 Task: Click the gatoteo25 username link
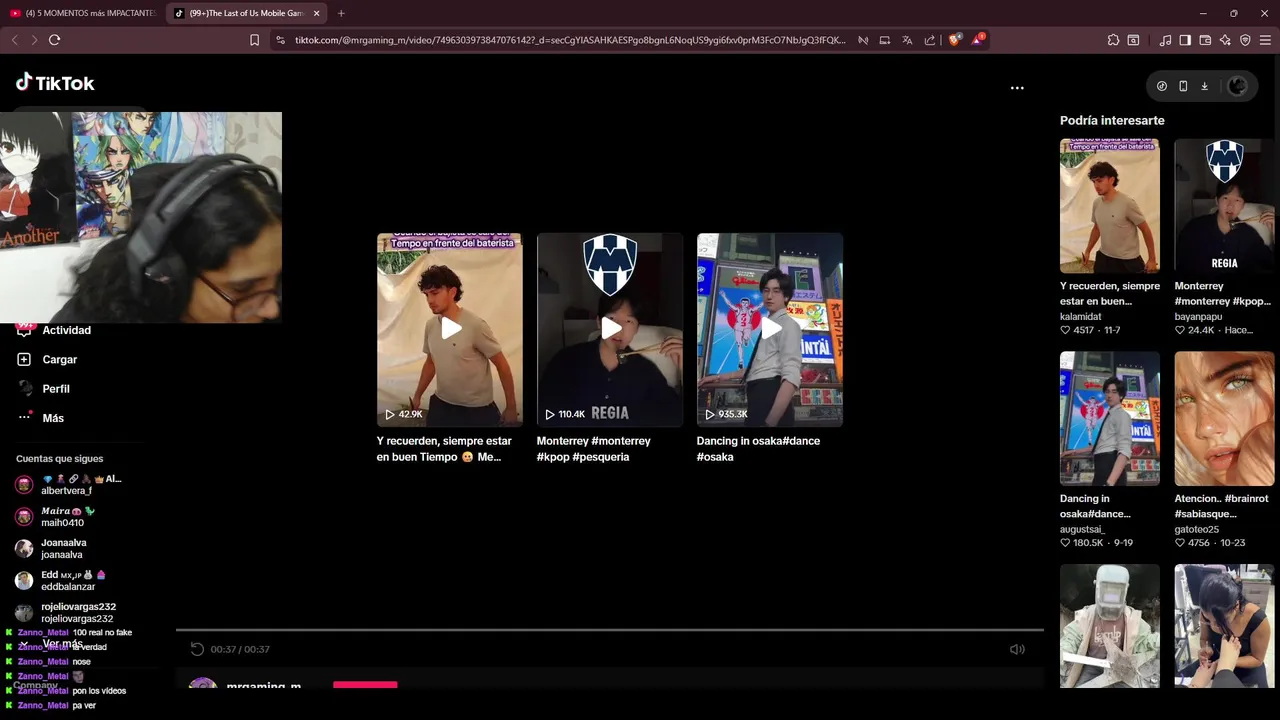coord(1197,530)
